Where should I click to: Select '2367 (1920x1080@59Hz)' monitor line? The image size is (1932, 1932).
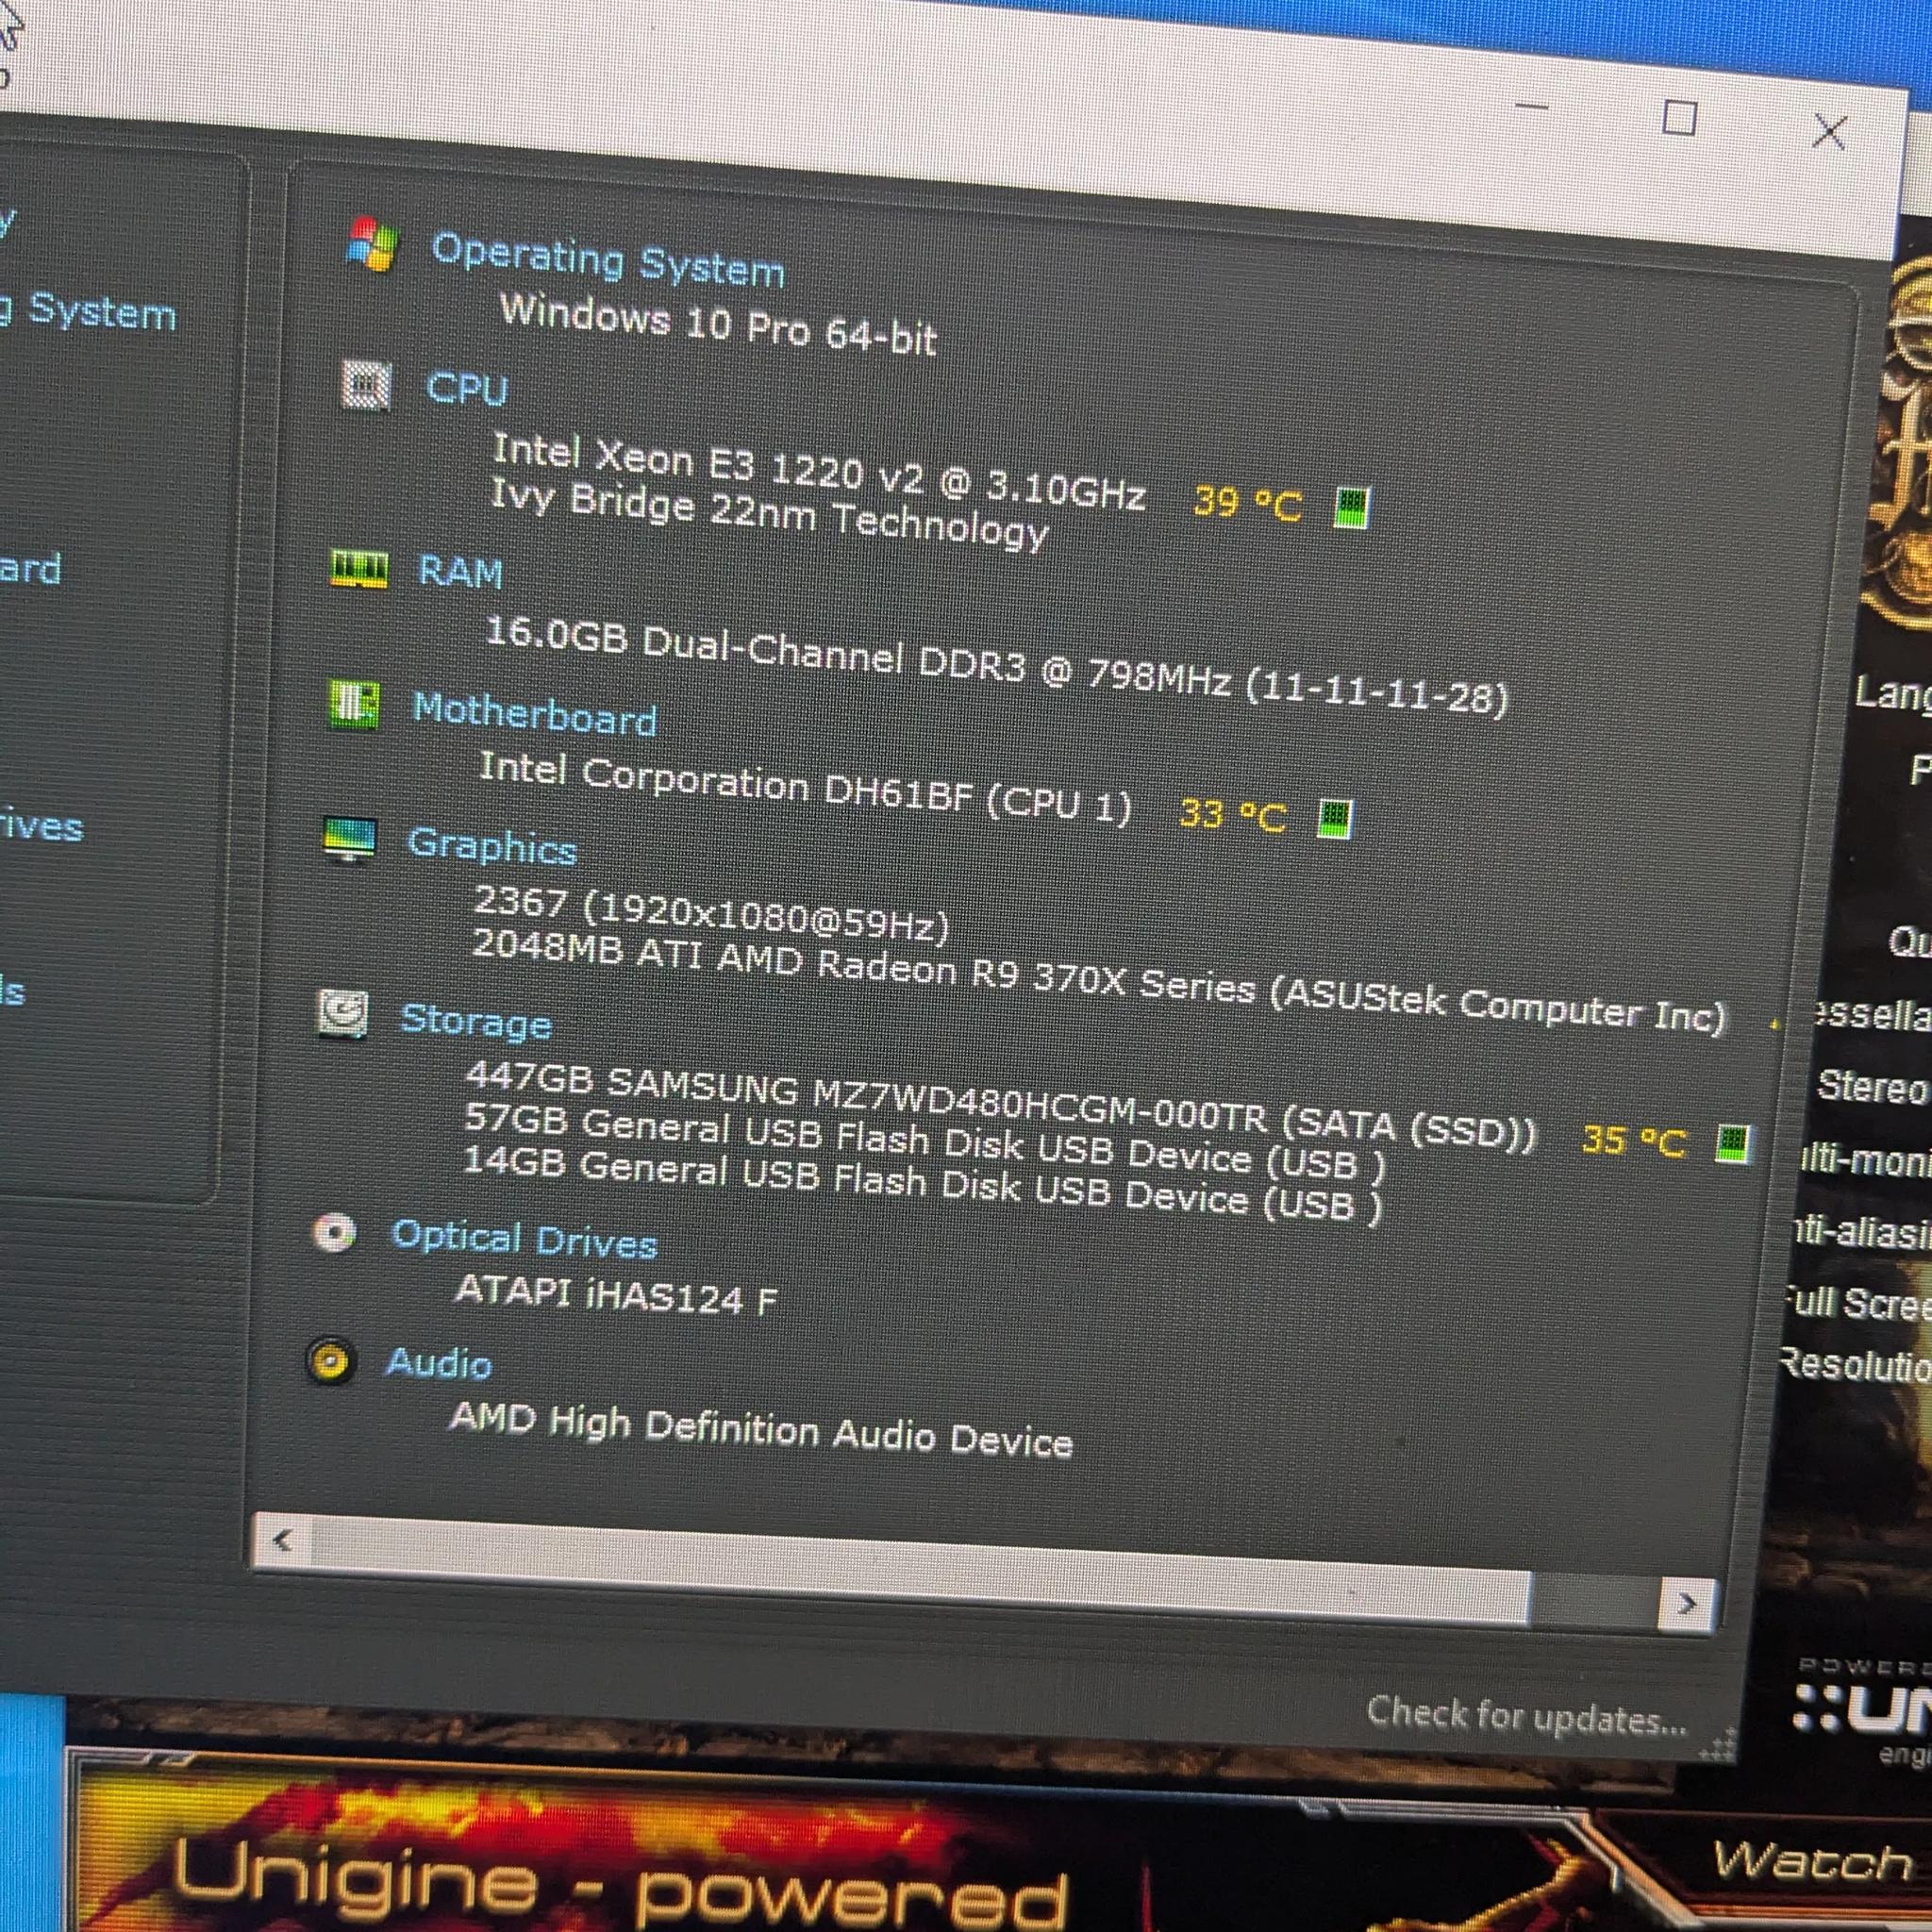point(711,913)
